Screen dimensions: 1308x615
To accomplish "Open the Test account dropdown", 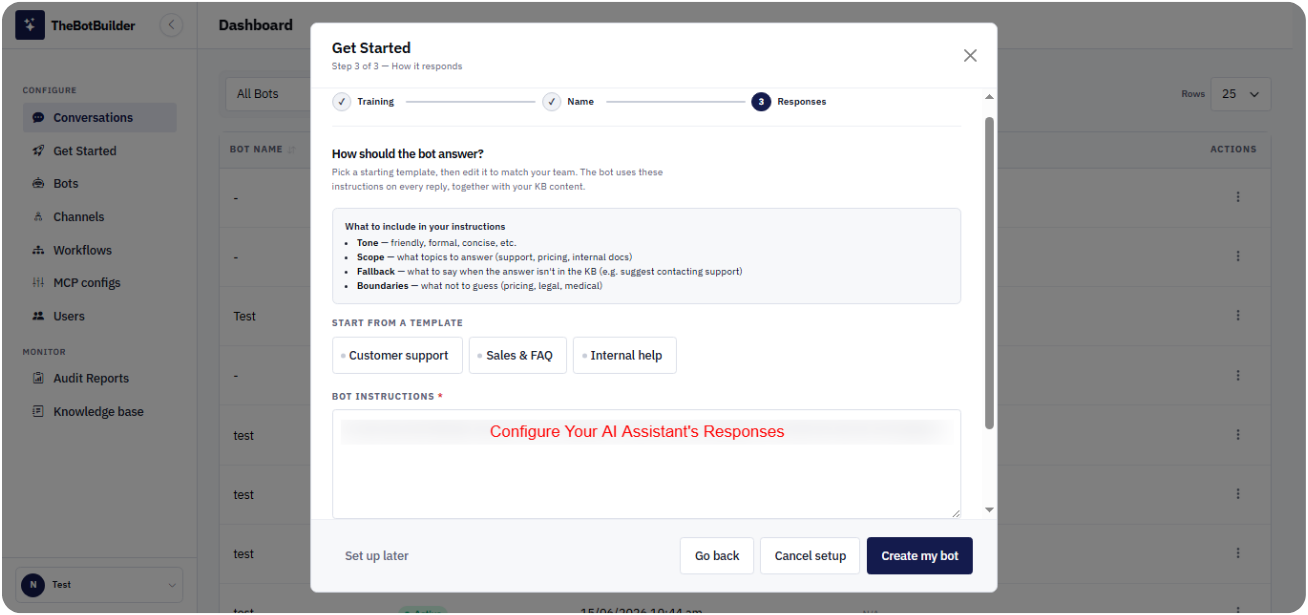I will click(100, 585).
